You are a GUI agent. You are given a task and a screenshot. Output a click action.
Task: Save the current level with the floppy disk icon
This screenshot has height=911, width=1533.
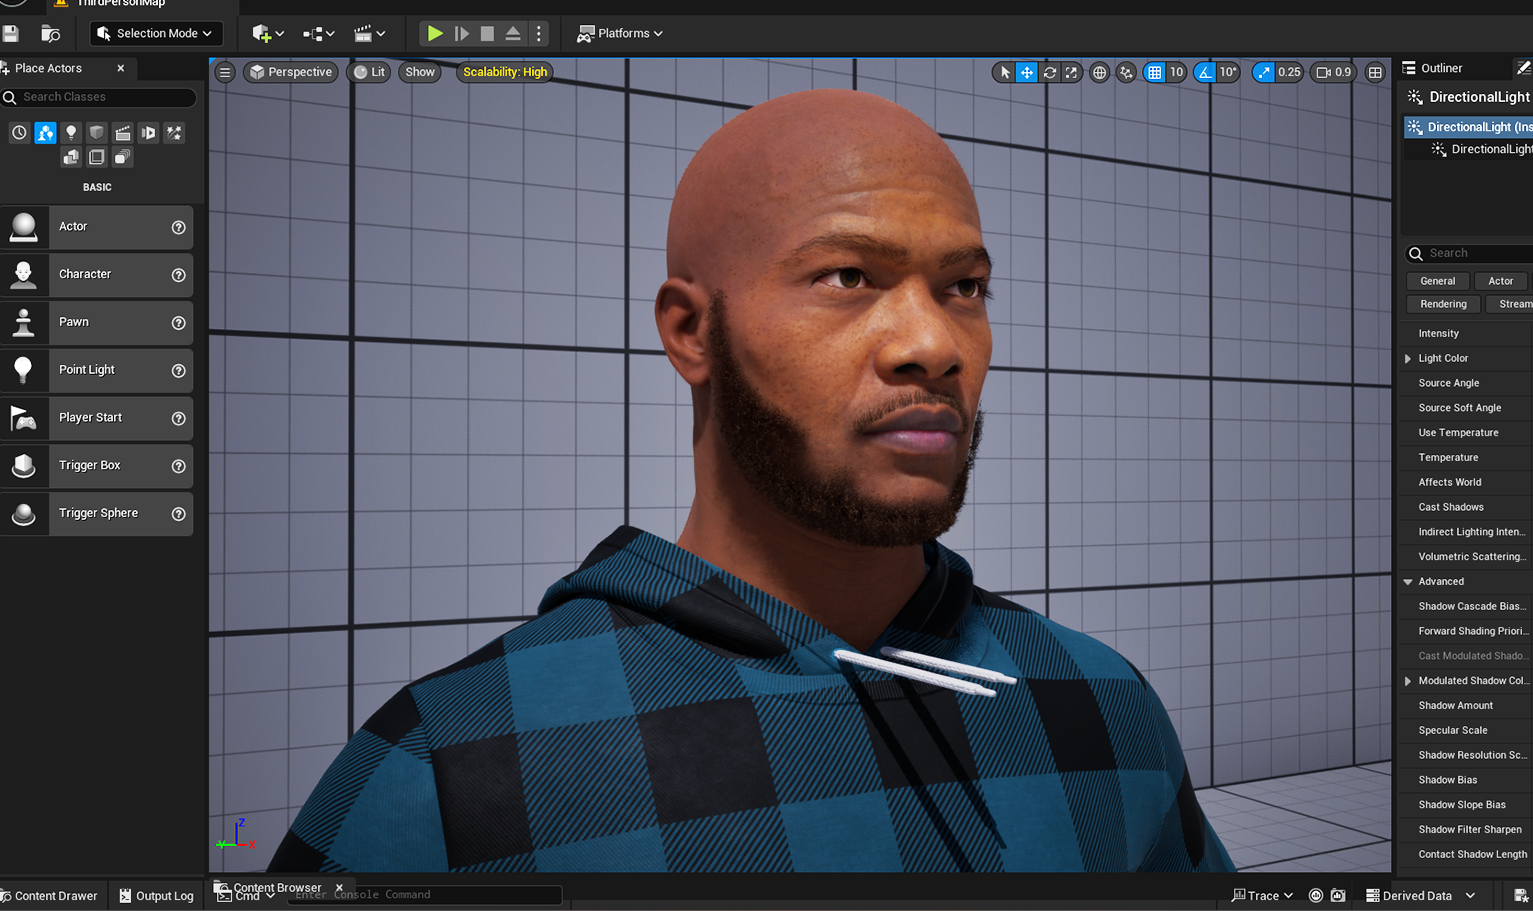point(10,33)
